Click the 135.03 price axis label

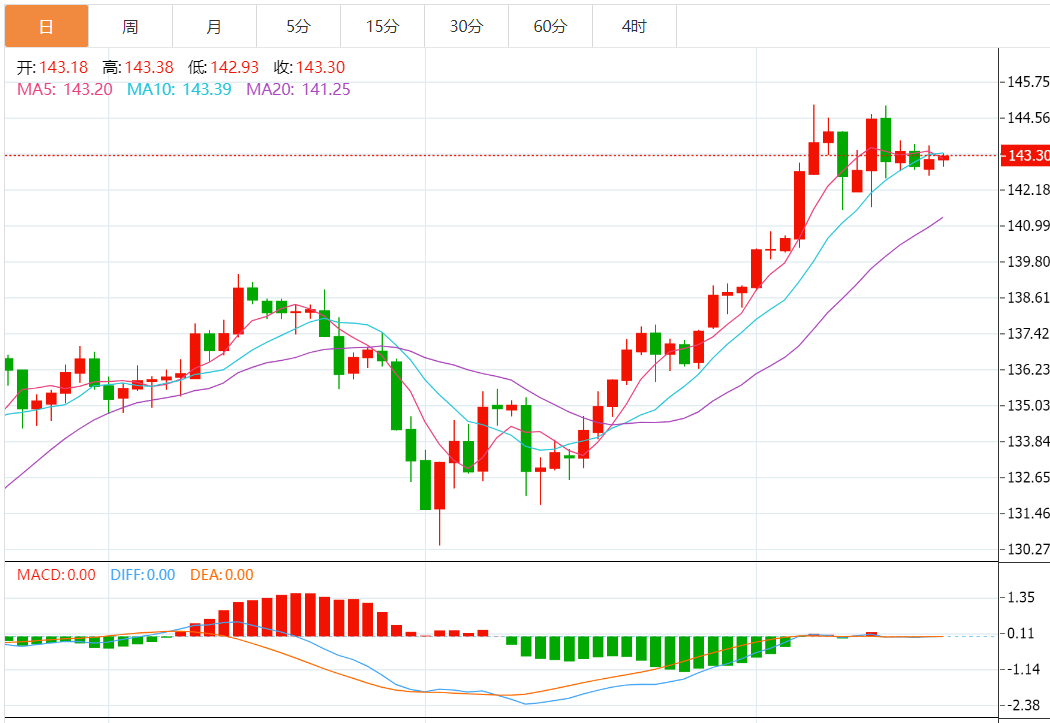point(1028,406)
